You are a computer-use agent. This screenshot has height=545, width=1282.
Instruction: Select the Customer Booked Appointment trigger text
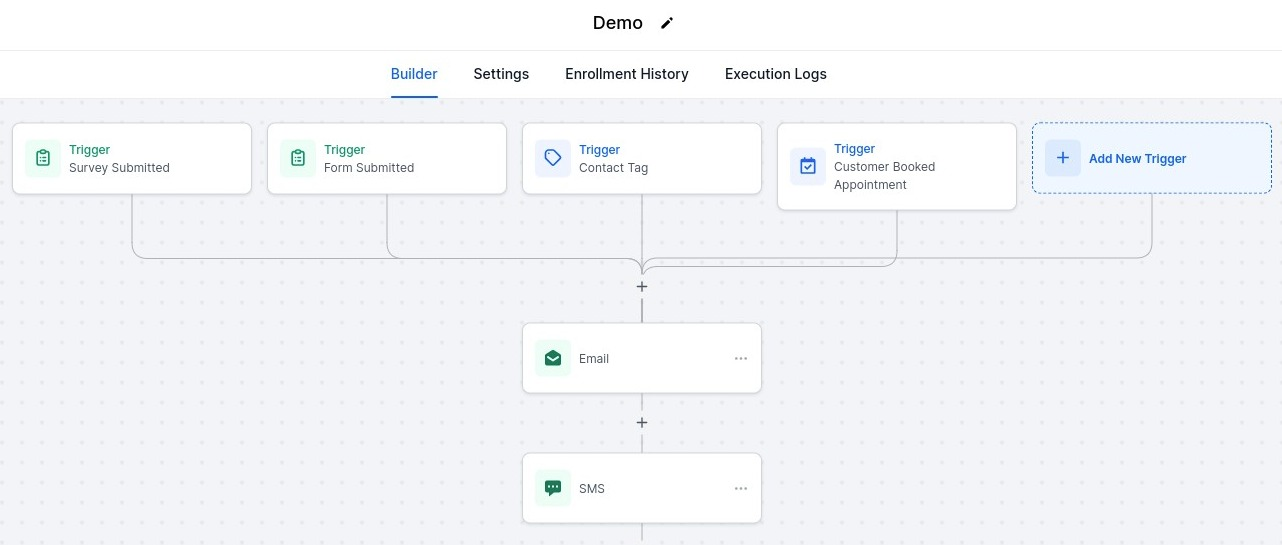884,175
